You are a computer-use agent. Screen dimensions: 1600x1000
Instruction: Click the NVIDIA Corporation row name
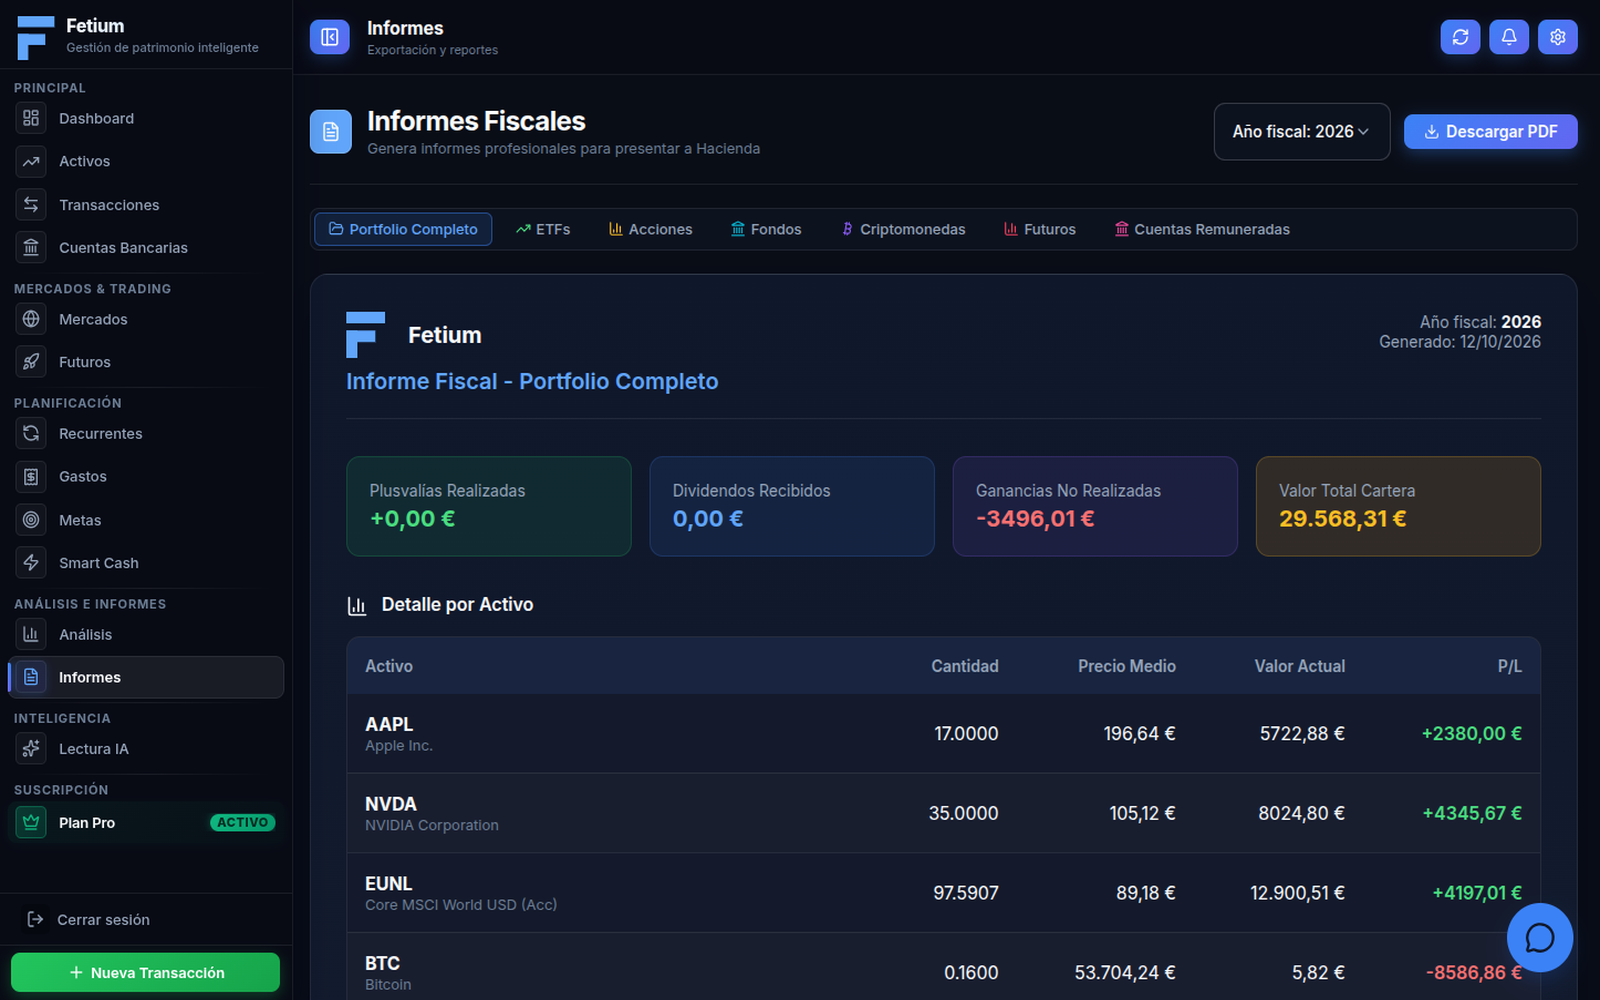click(x=432, y=825)
